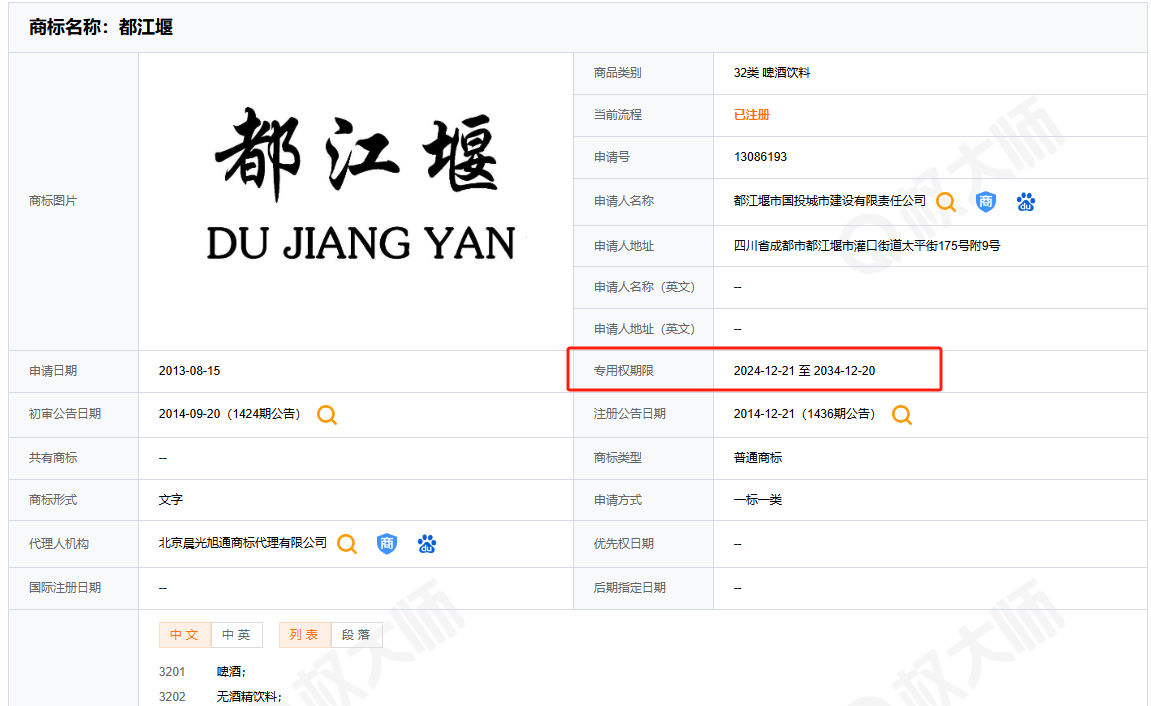
Task: Click the 共有商标 label
Action: (x=53, y=457)
